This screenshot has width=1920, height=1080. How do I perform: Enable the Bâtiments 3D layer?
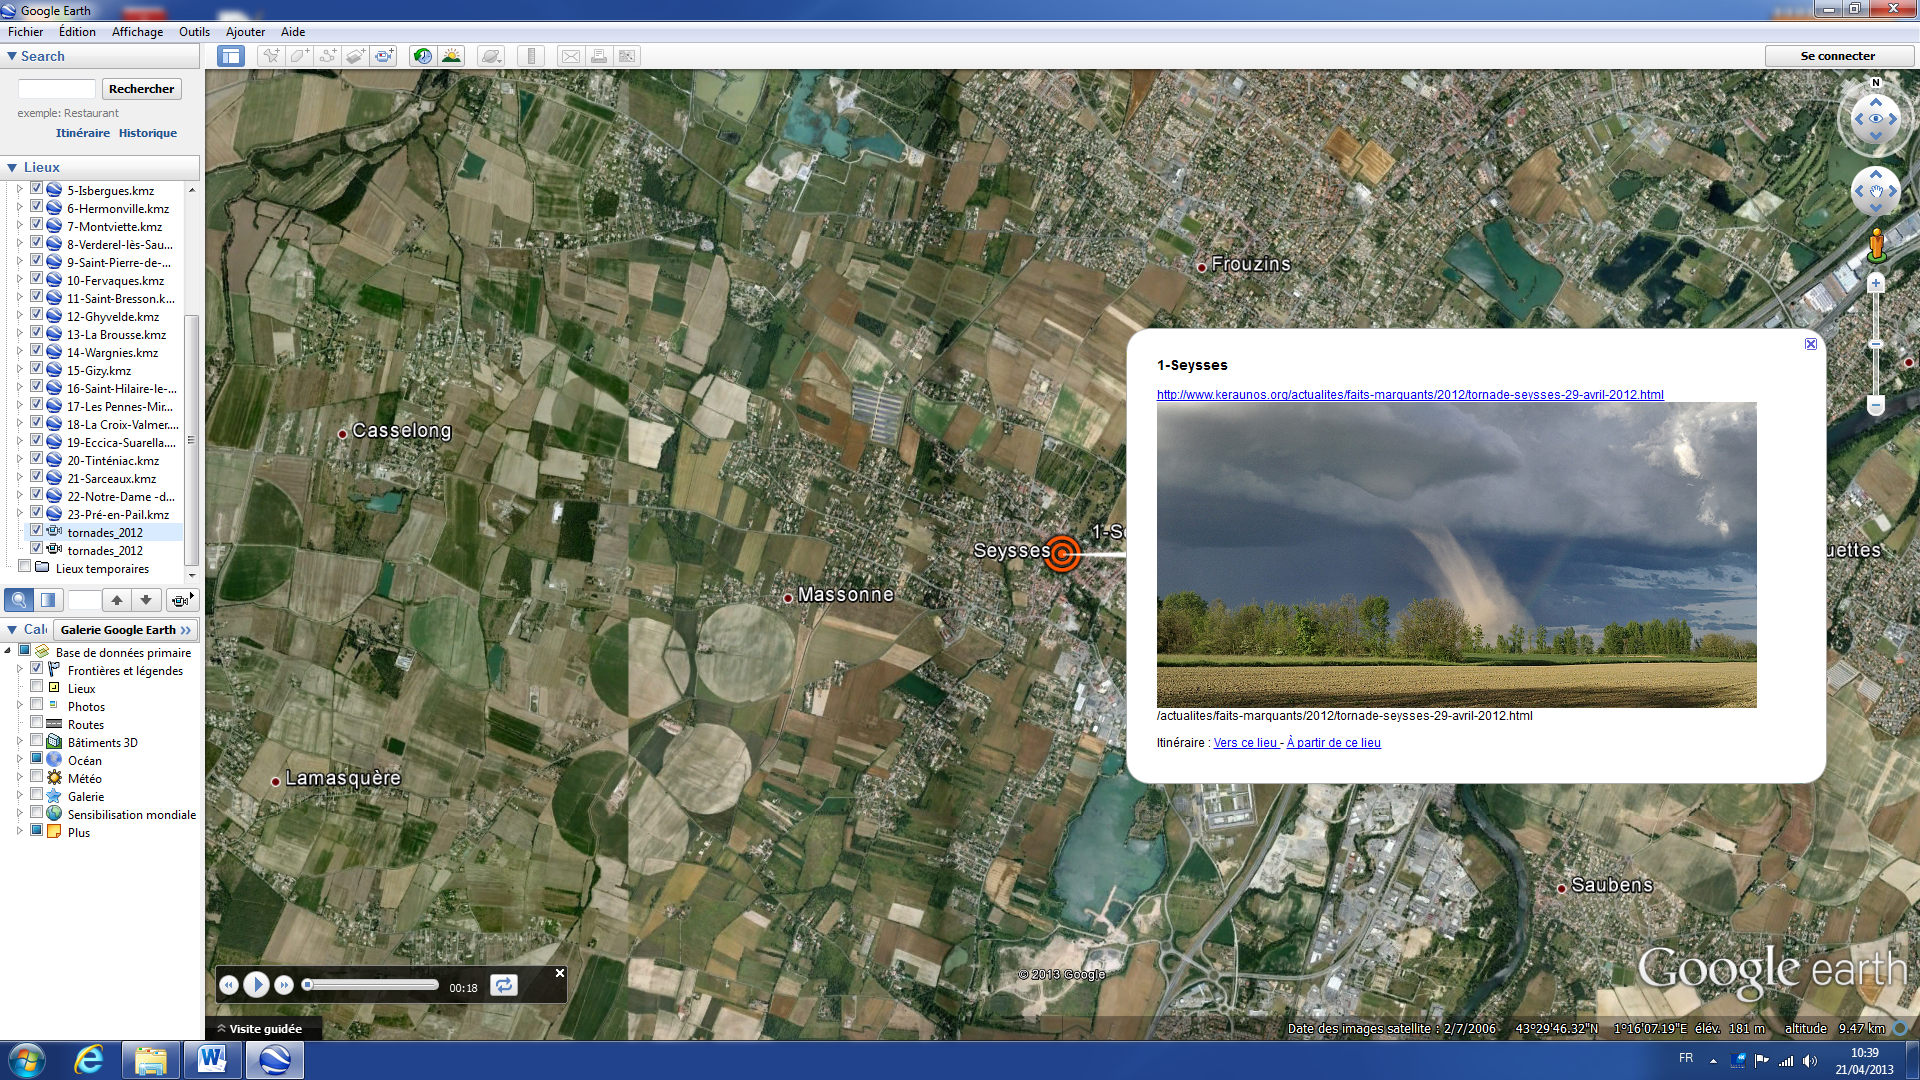(x=36, y=741)
